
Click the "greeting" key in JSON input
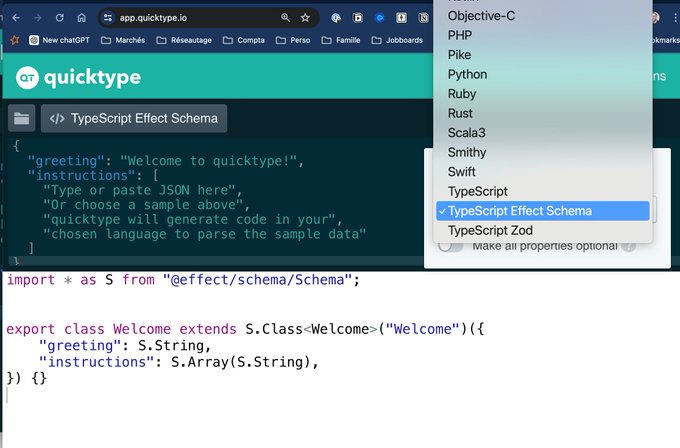click(66, 161)
